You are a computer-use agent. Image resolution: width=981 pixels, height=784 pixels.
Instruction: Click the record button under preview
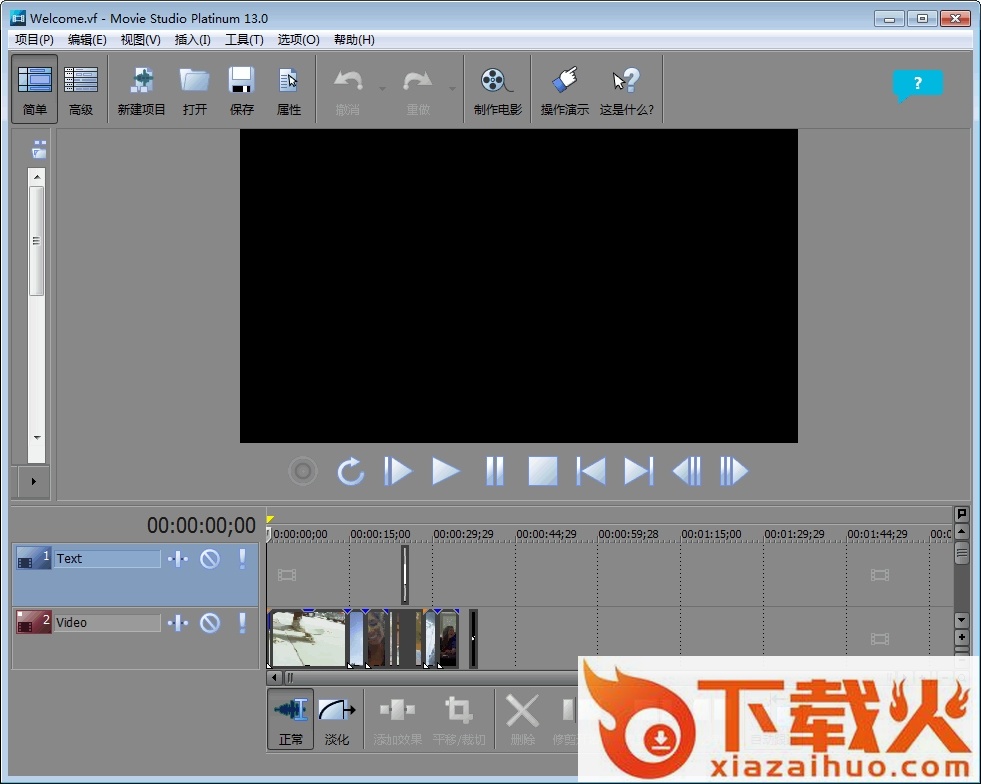pos(303,471)
